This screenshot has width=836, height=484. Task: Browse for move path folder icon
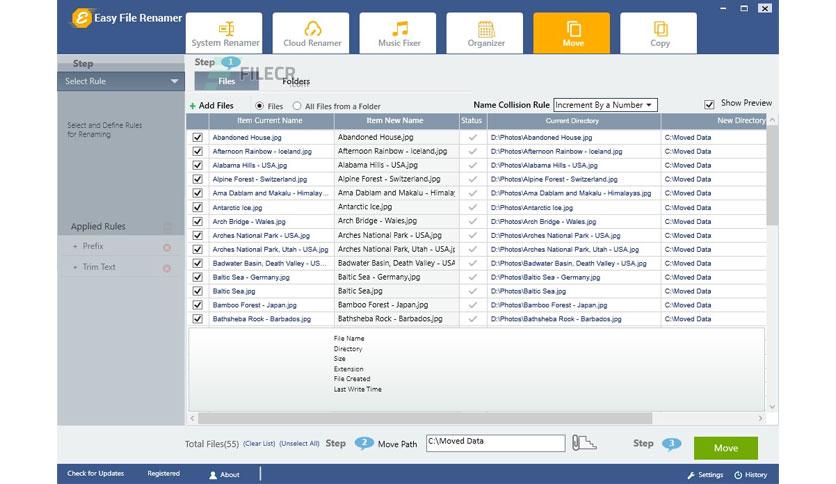coord(584,443)
